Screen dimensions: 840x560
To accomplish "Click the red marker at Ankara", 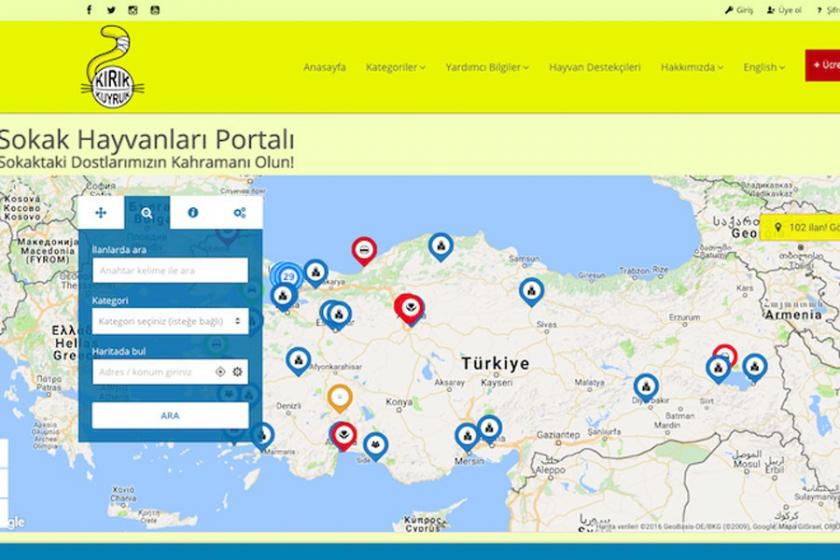I will click(410, 308).
